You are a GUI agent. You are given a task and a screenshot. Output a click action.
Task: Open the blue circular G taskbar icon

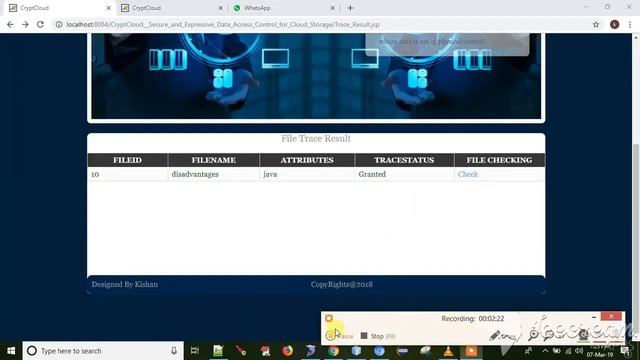[379, 351]
